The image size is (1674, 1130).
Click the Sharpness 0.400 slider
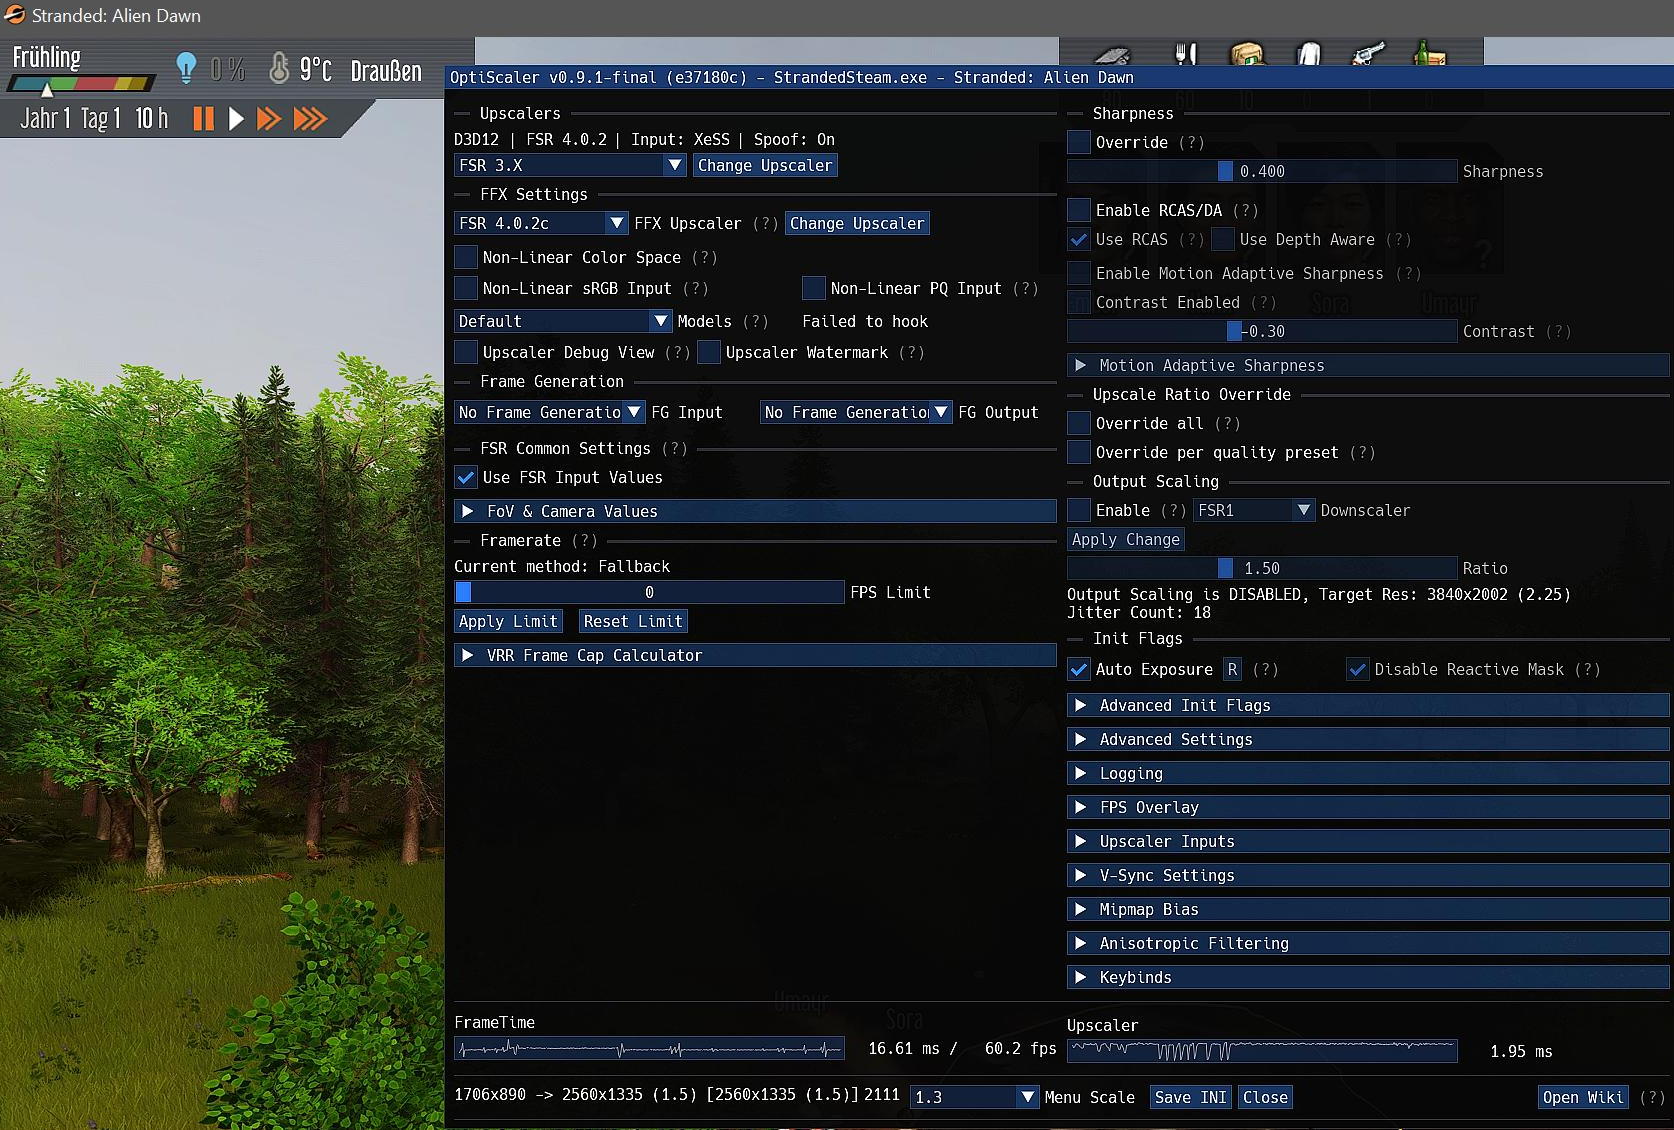1262,171
